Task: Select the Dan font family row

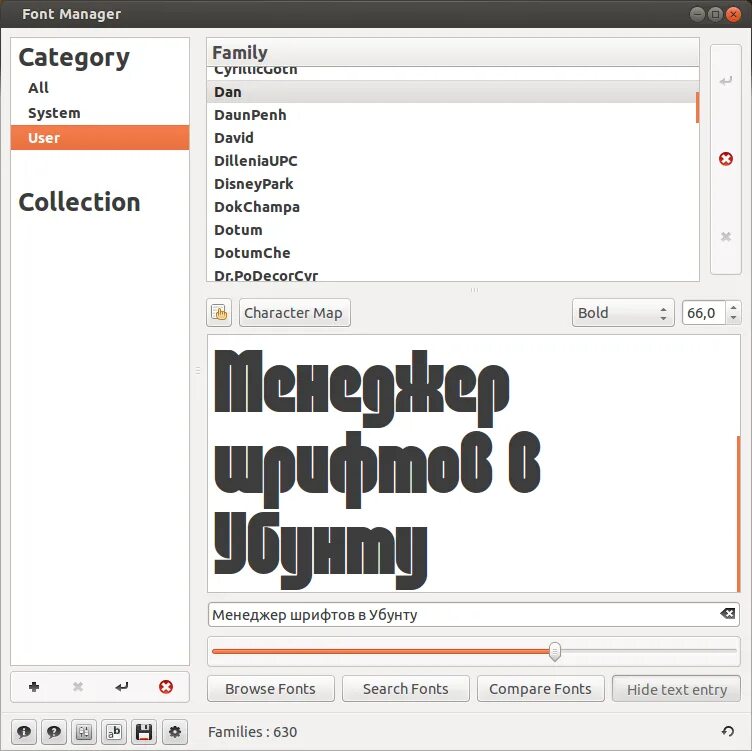Action: click(451, 92)
